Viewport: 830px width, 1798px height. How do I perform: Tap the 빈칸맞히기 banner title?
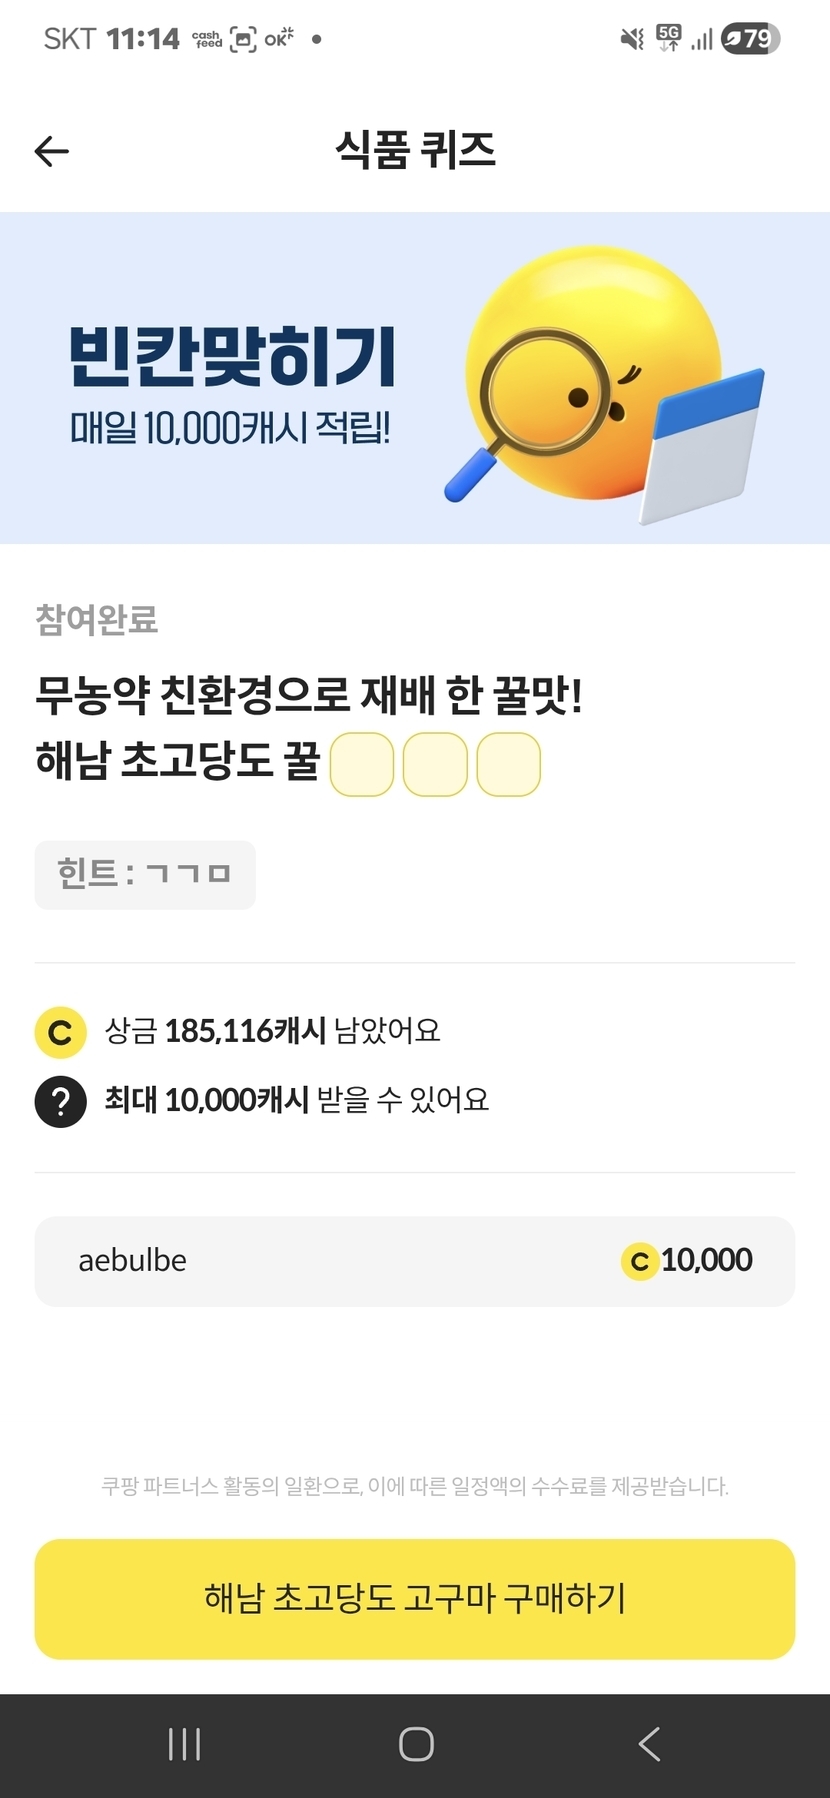pyautogui.click(x=232, y=357)
